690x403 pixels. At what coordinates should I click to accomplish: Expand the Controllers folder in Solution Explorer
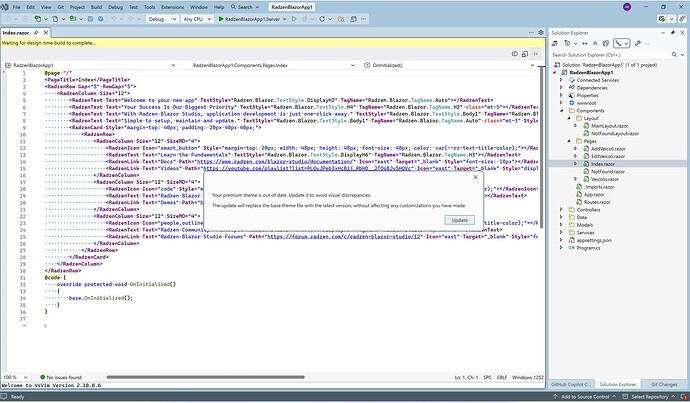pyautogui.click(x=561, y=209)
